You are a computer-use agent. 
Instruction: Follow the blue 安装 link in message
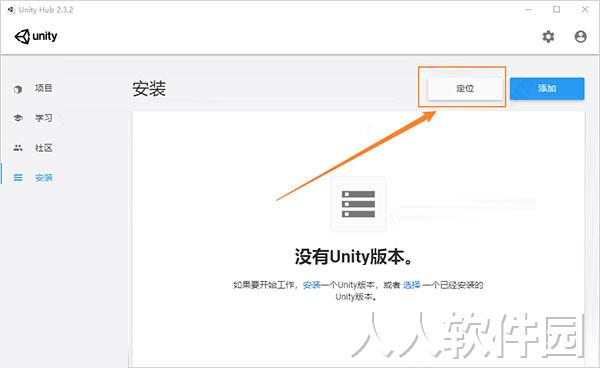pyautogui.click(x=311, y=285)
